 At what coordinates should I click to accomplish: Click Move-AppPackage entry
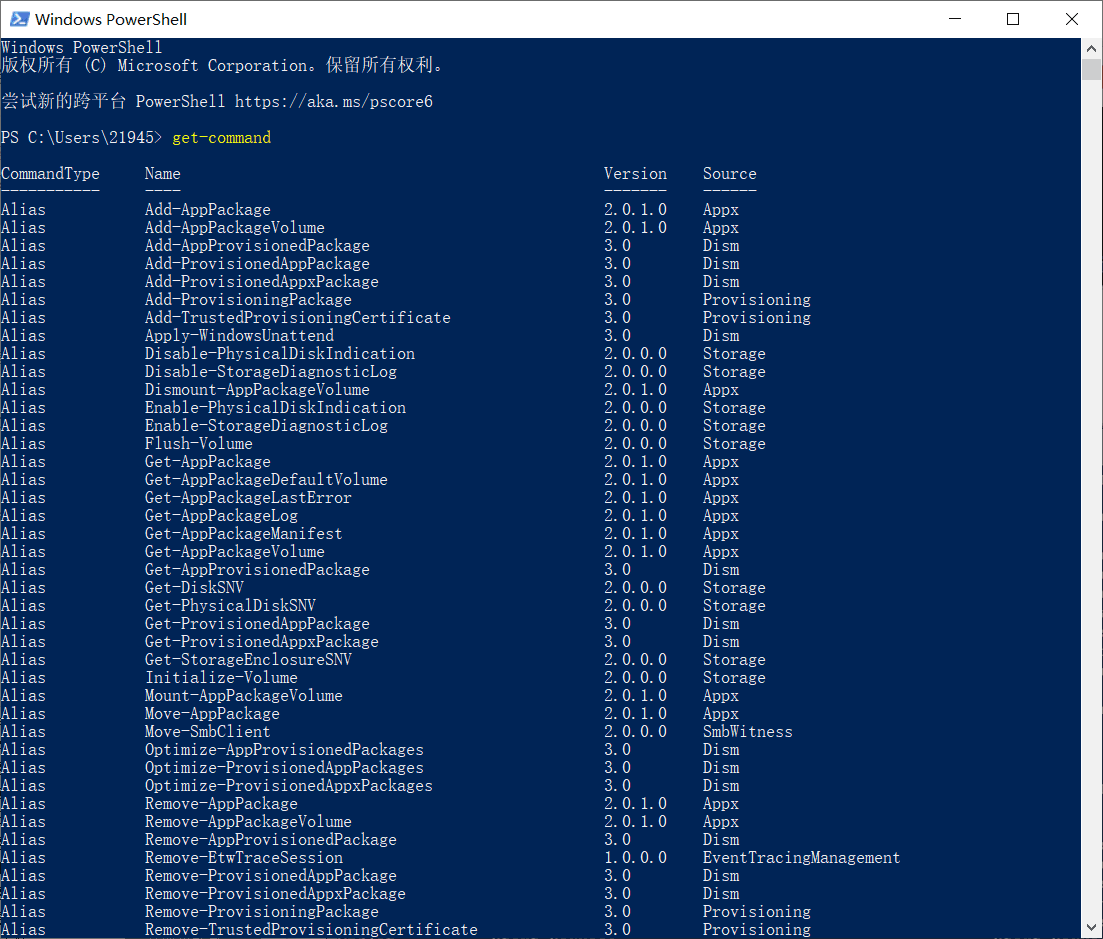(x=212, y=714)
